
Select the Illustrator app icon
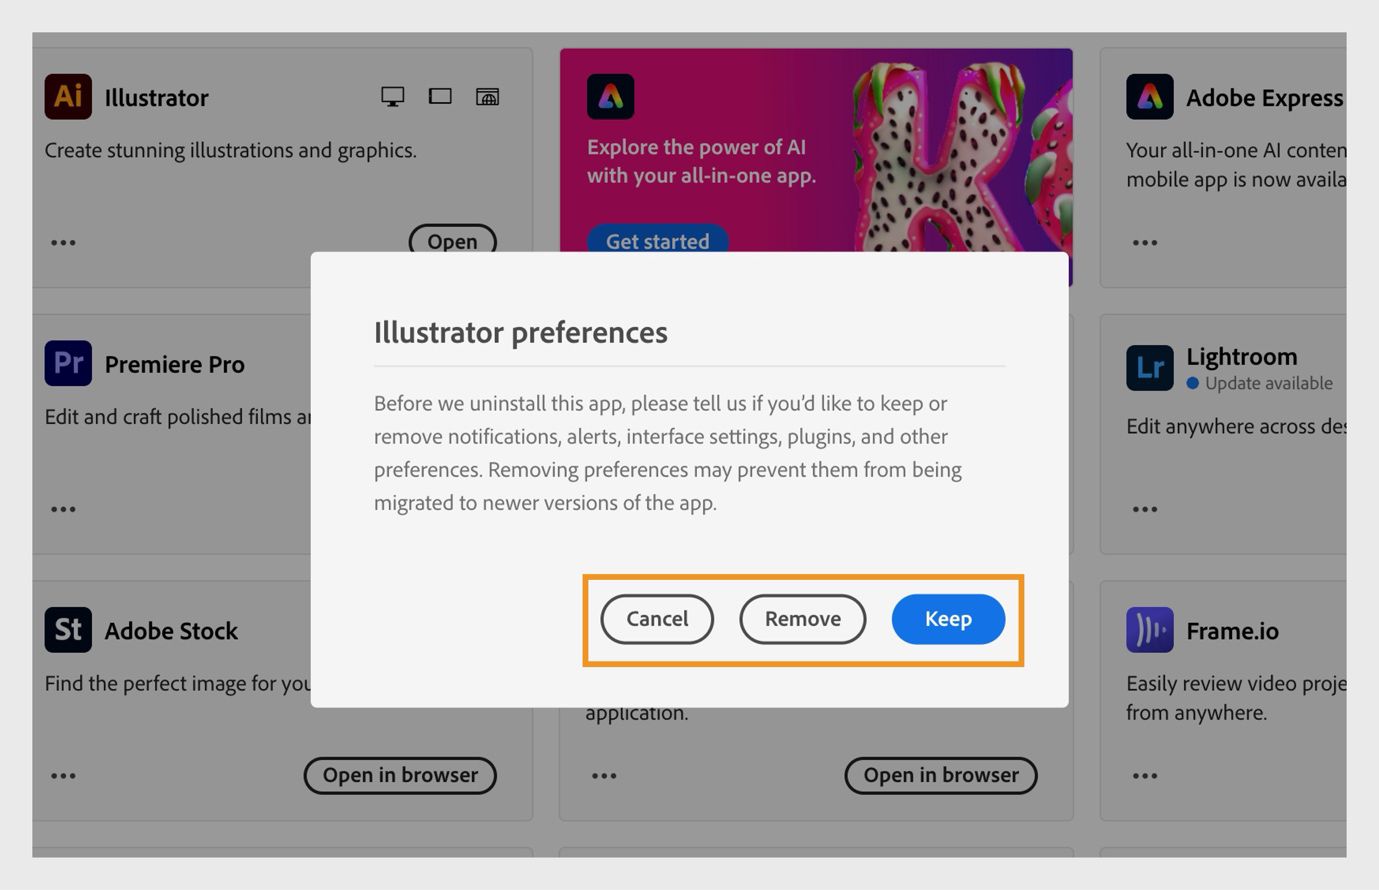[67, 96]
